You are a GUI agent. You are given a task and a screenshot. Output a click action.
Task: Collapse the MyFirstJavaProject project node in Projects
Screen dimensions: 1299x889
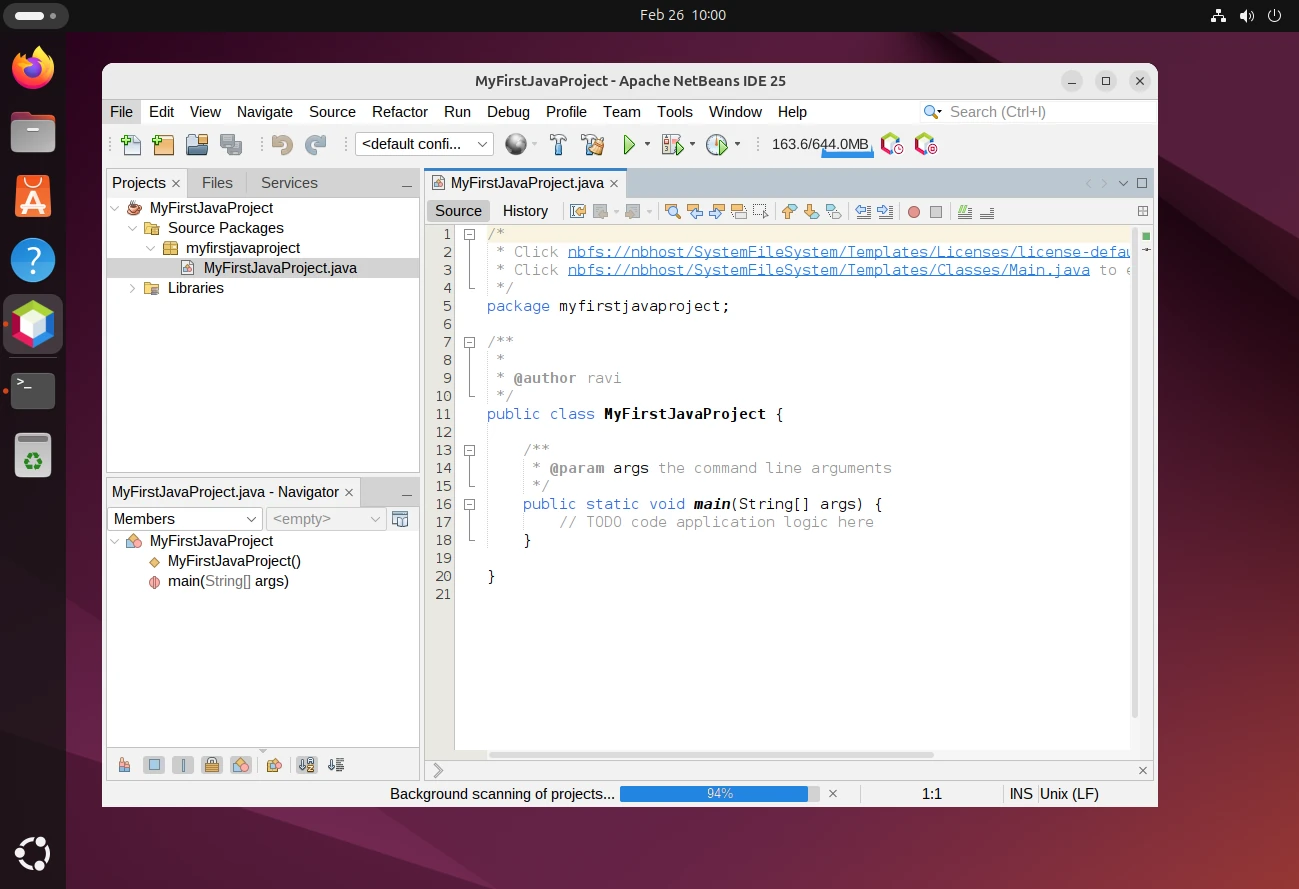coord(115,208)
